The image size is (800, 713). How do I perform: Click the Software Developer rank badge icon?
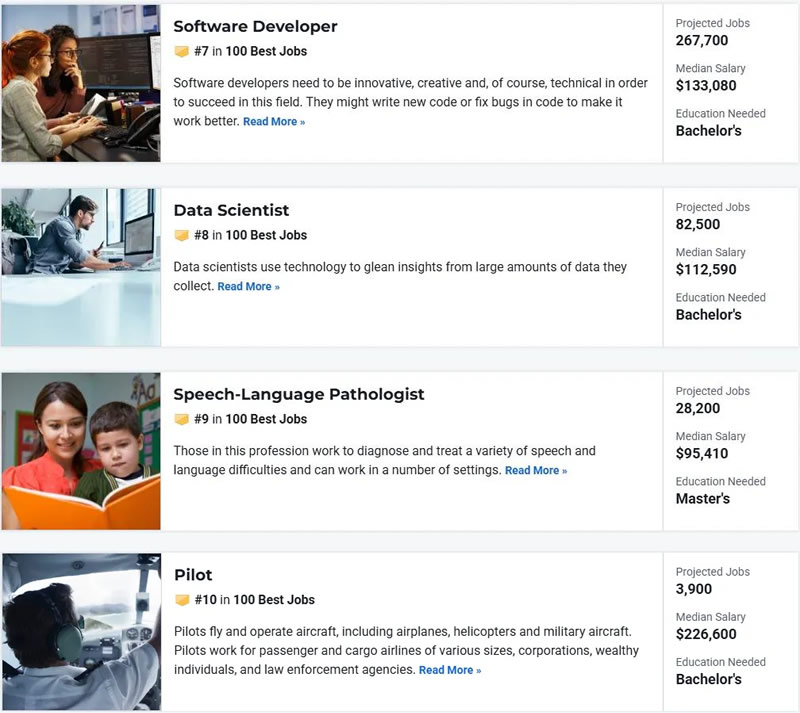181,51
